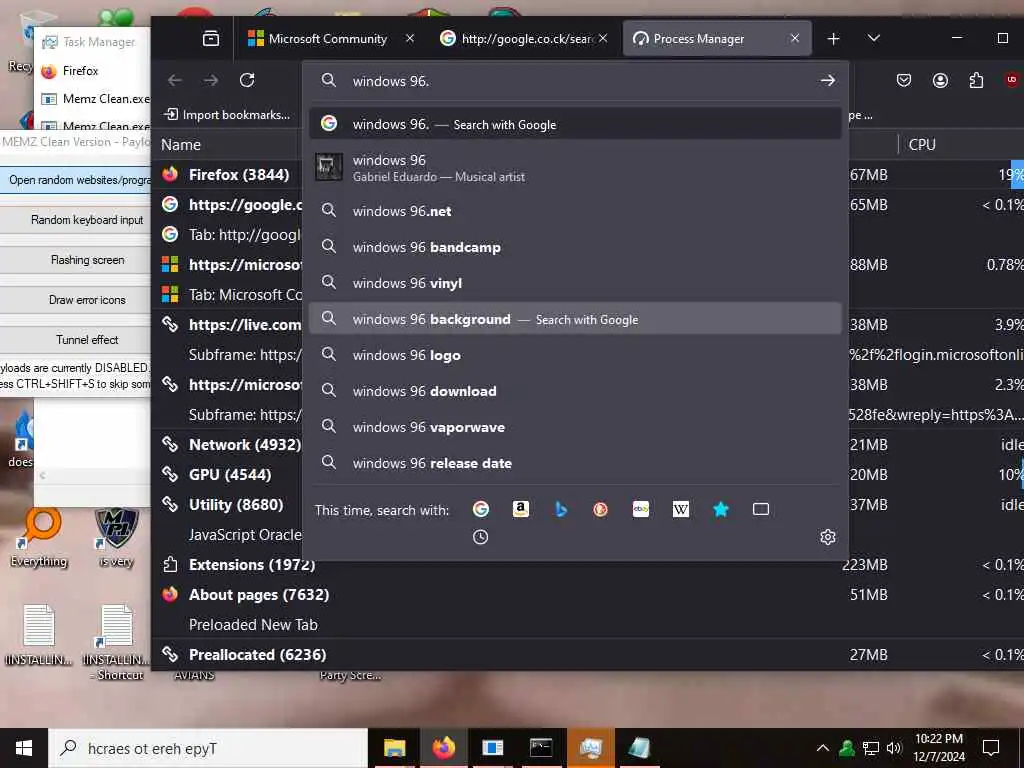Search history with the clock icon
The height and width of the screenshot is (768, 1024).
(x=481, y=537)
